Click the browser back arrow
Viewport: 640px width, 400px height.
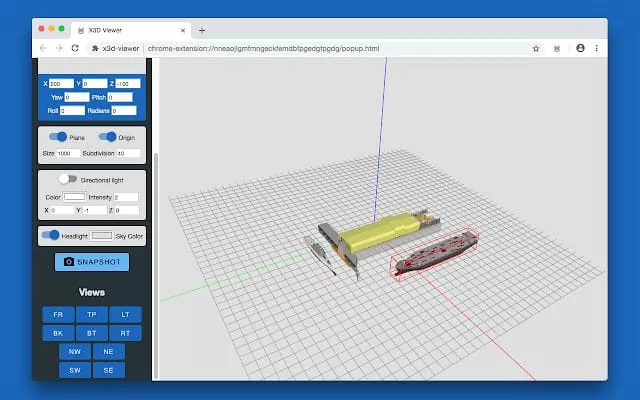[x=43, y=47]
